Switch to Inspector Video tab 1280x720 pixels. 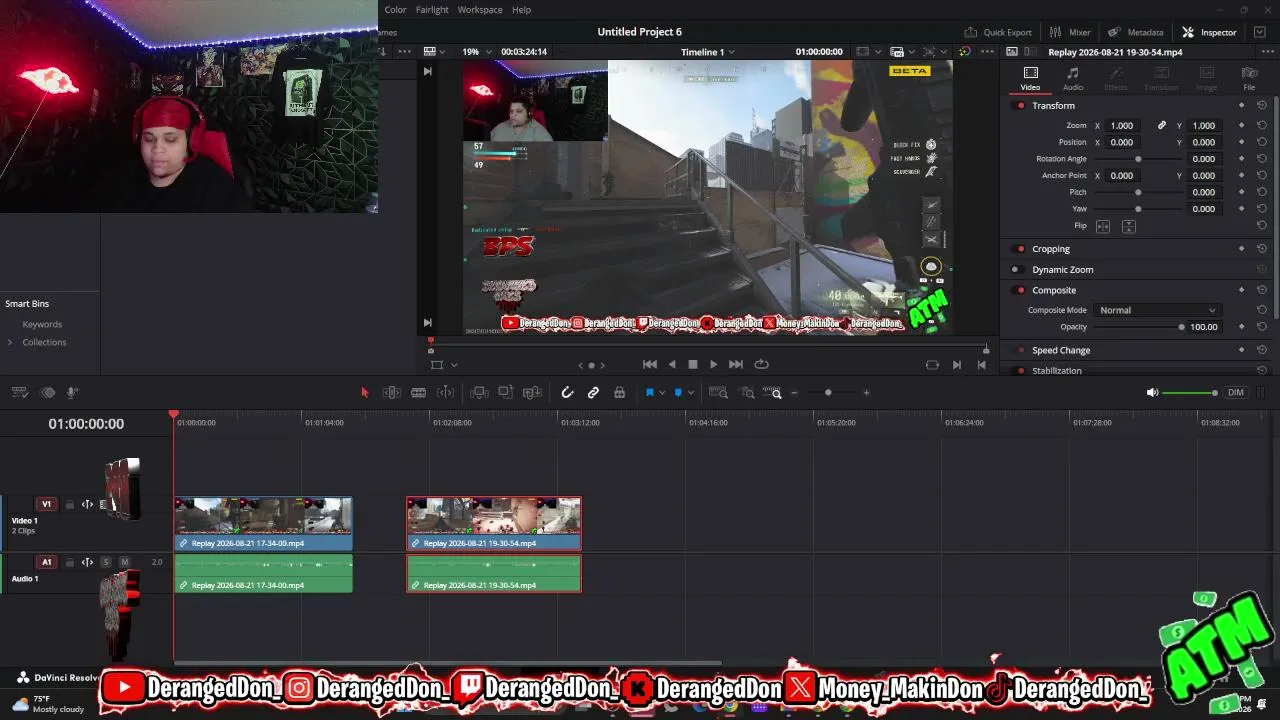1030,79
